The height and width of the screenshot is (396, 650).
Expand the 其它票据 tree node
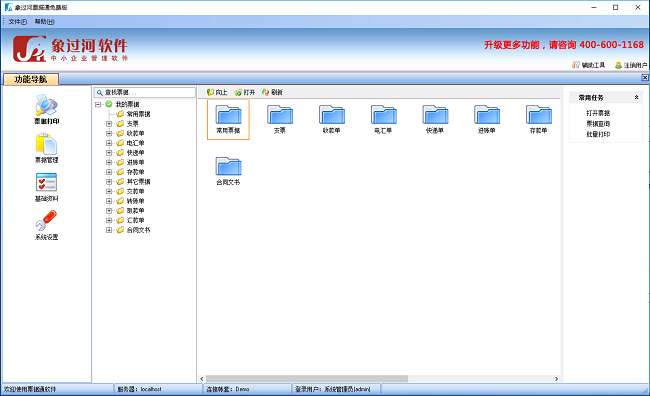point(109,182)
